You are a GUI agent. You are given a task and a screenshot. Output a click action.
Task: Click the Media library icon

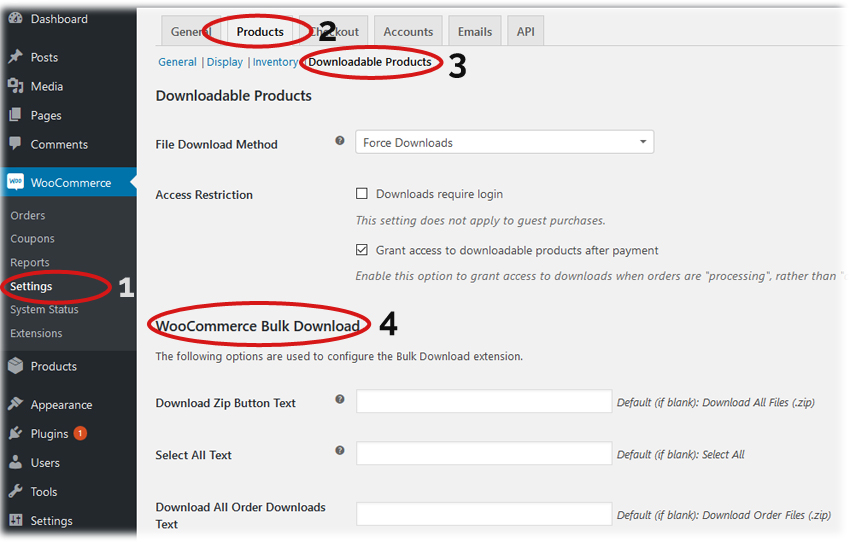tap(15, 86)
